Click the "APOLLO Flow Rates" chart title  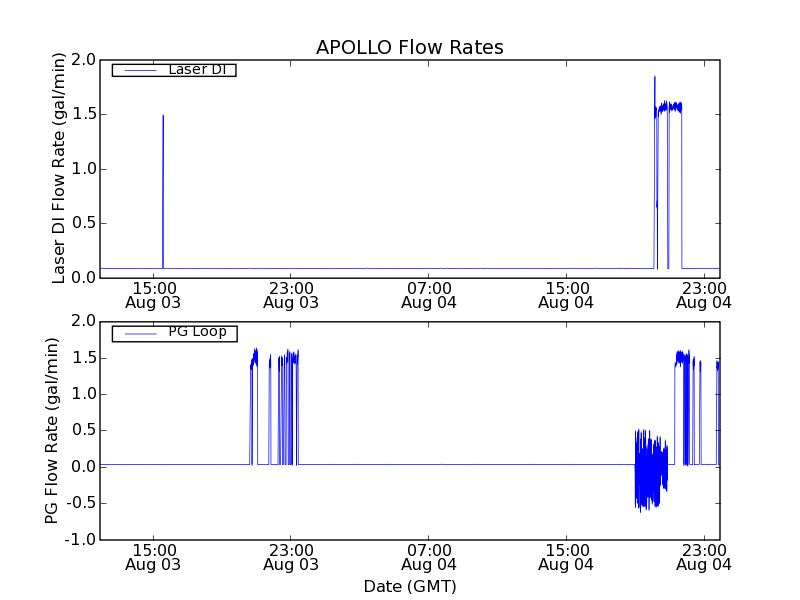410,47
